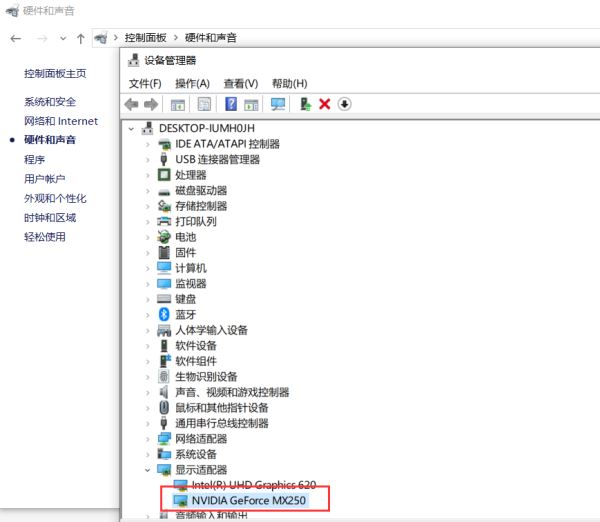Click the network adapters (网络适配器) icon
Image resolution: width=600 pixels, height=522 pixels.
click(x=164, y=439)
